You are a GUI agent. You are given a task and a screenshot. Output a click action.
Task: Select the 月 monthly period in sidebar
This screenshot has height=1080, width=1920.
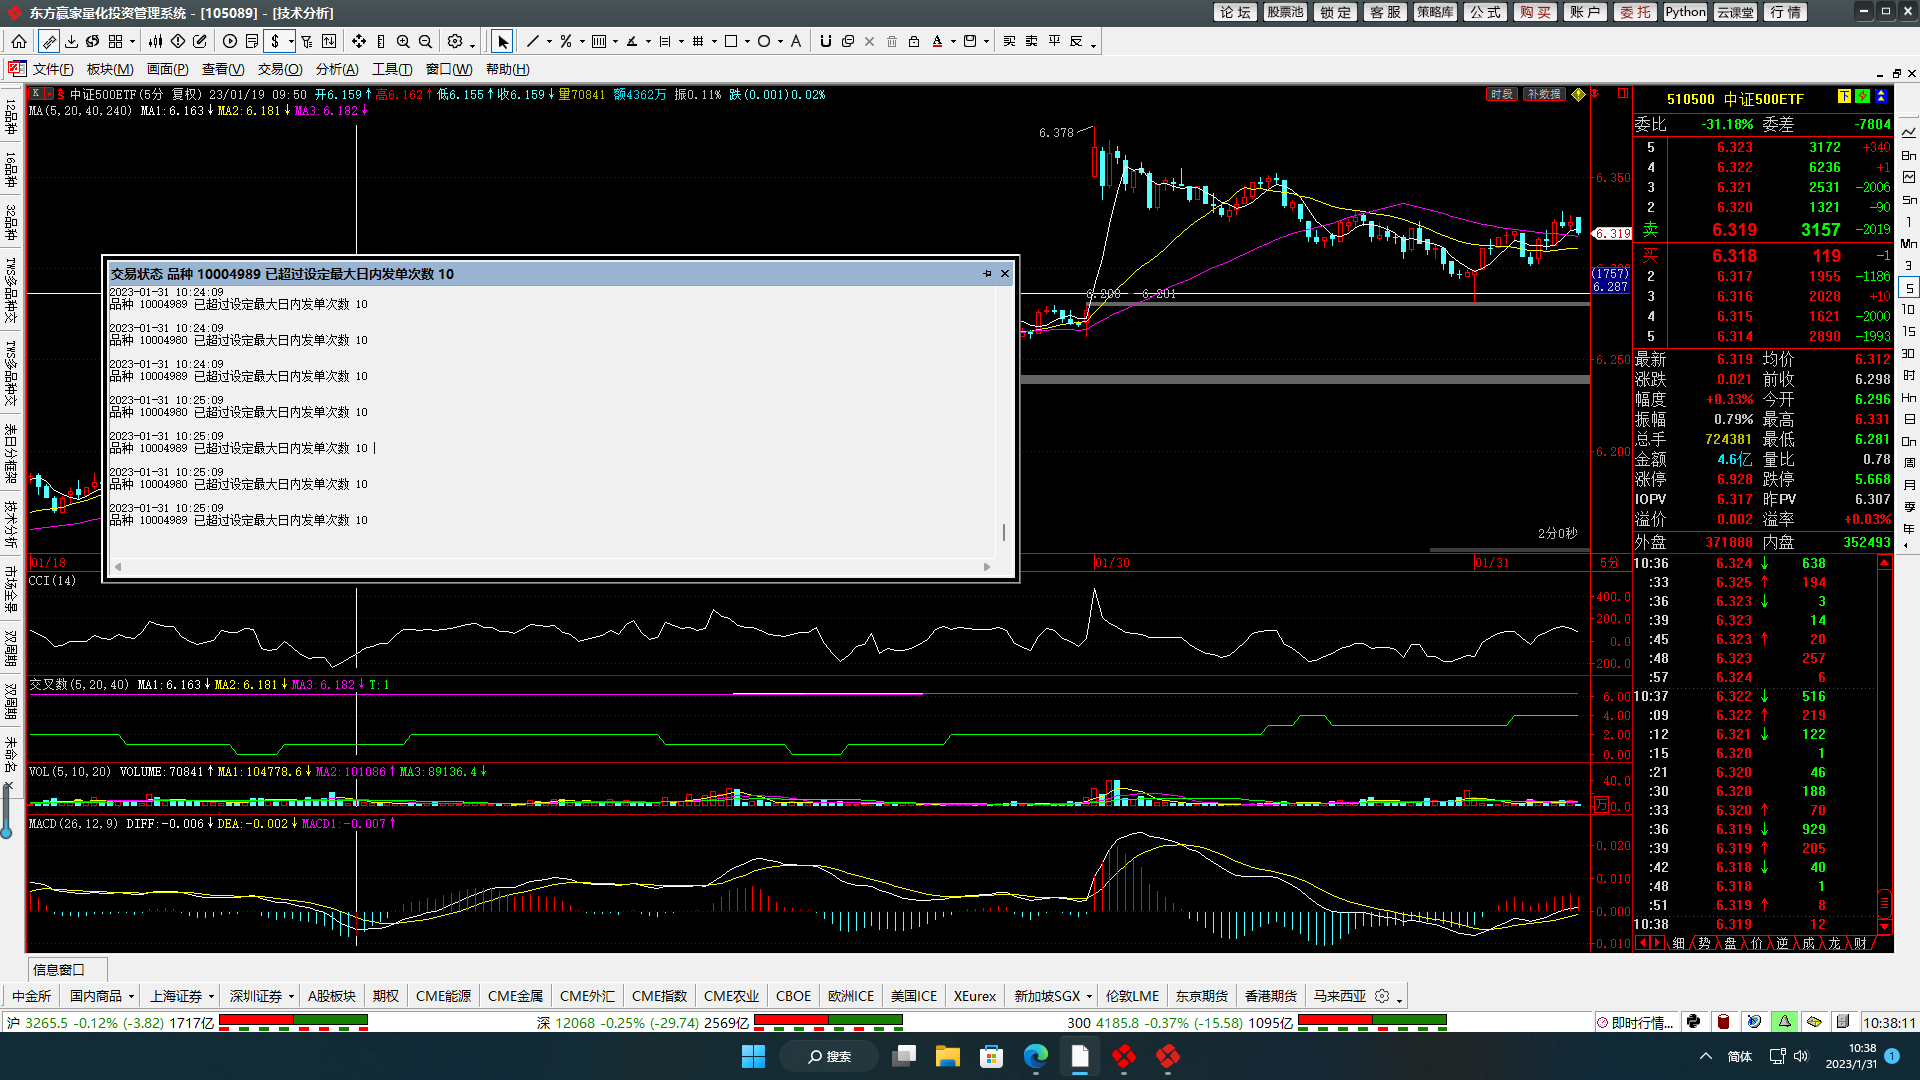(1909, 486)
